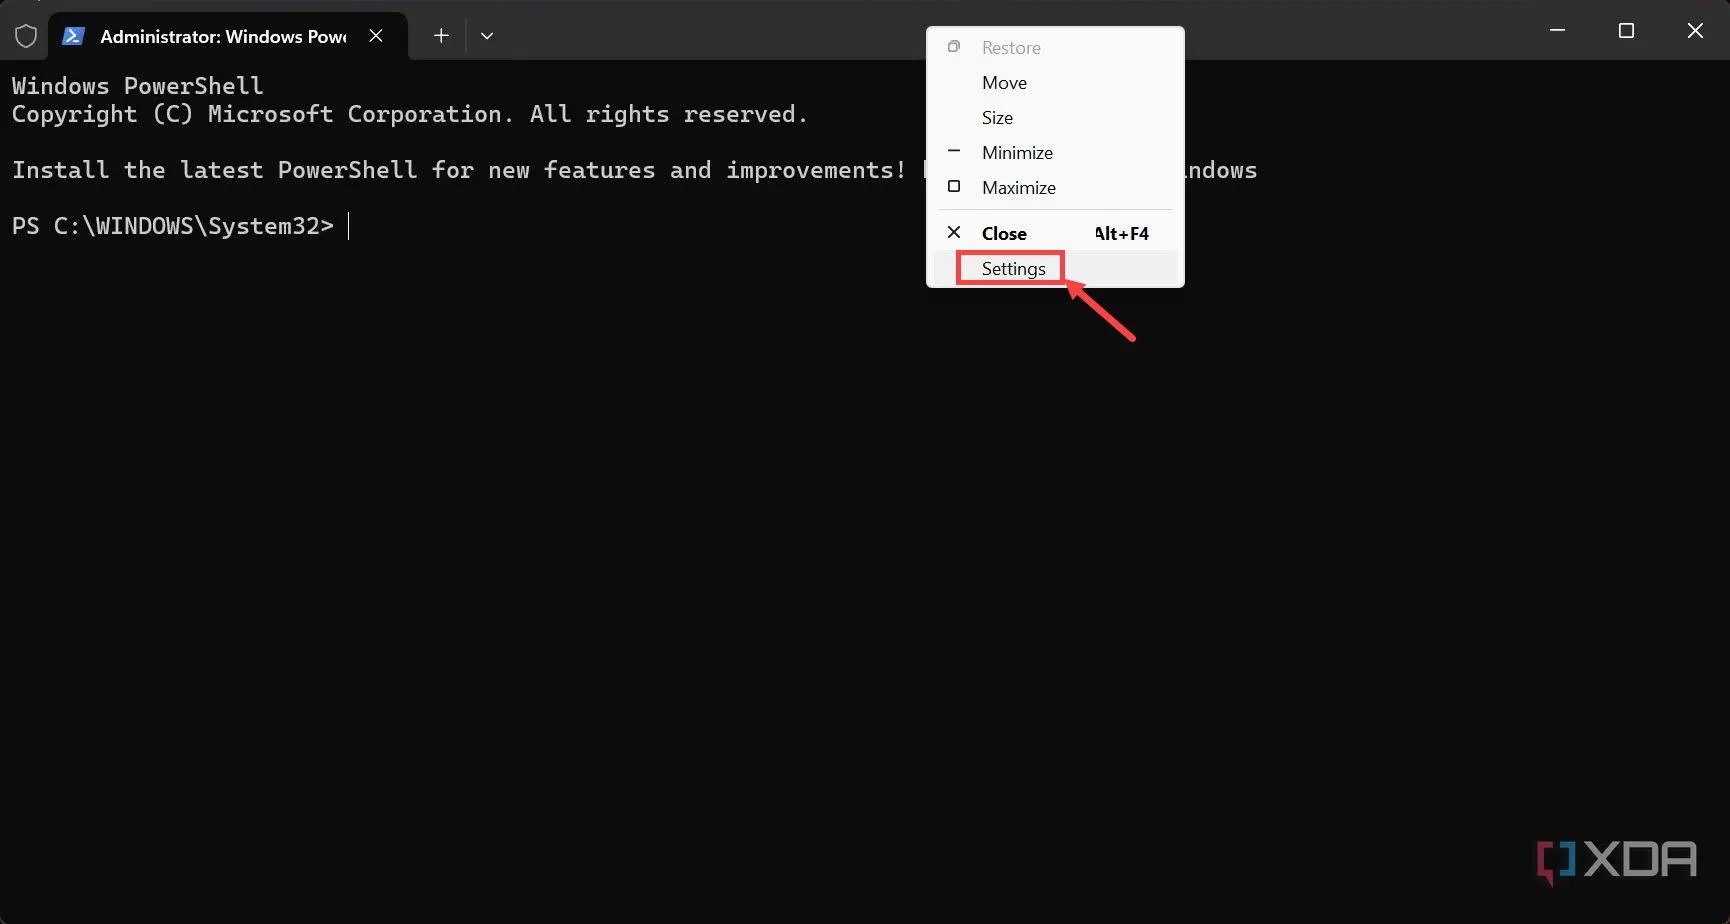This screenshot has height=924, width=1730.
Task: Minimize the terminal window from title bar
Action: [1557, 31]
